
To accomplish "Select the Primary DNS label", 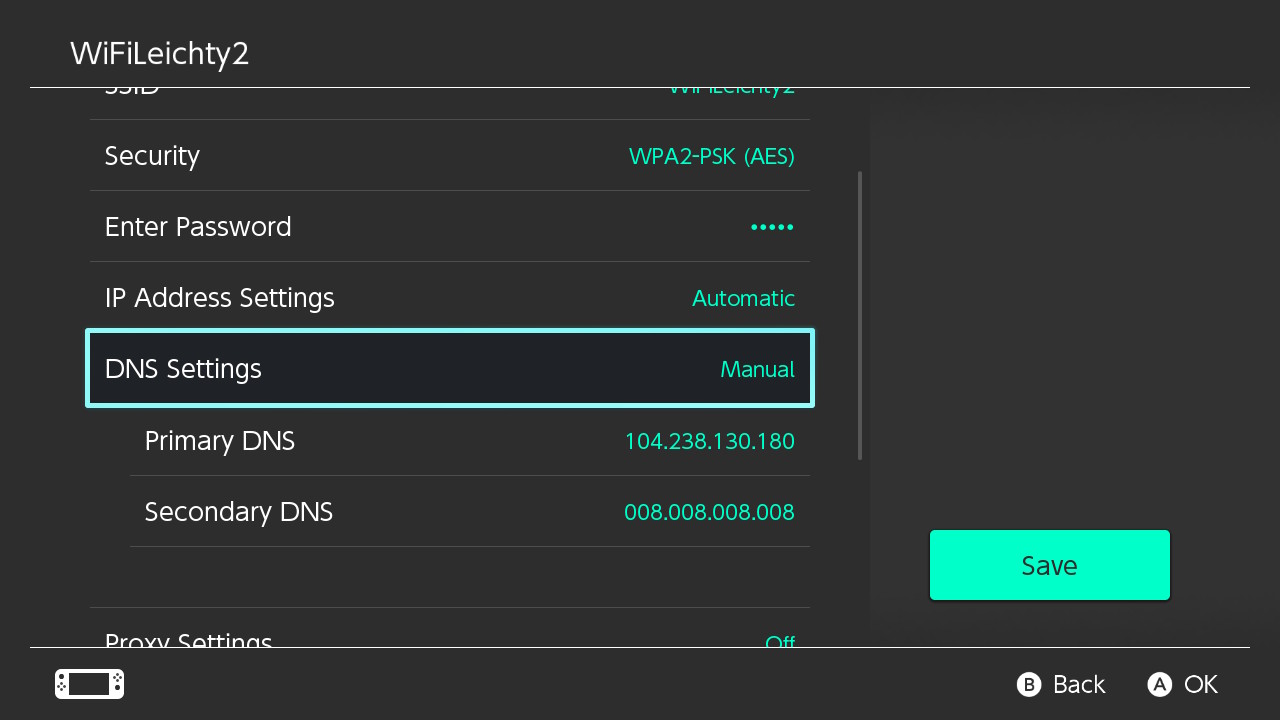I will [x=219, y=441].
